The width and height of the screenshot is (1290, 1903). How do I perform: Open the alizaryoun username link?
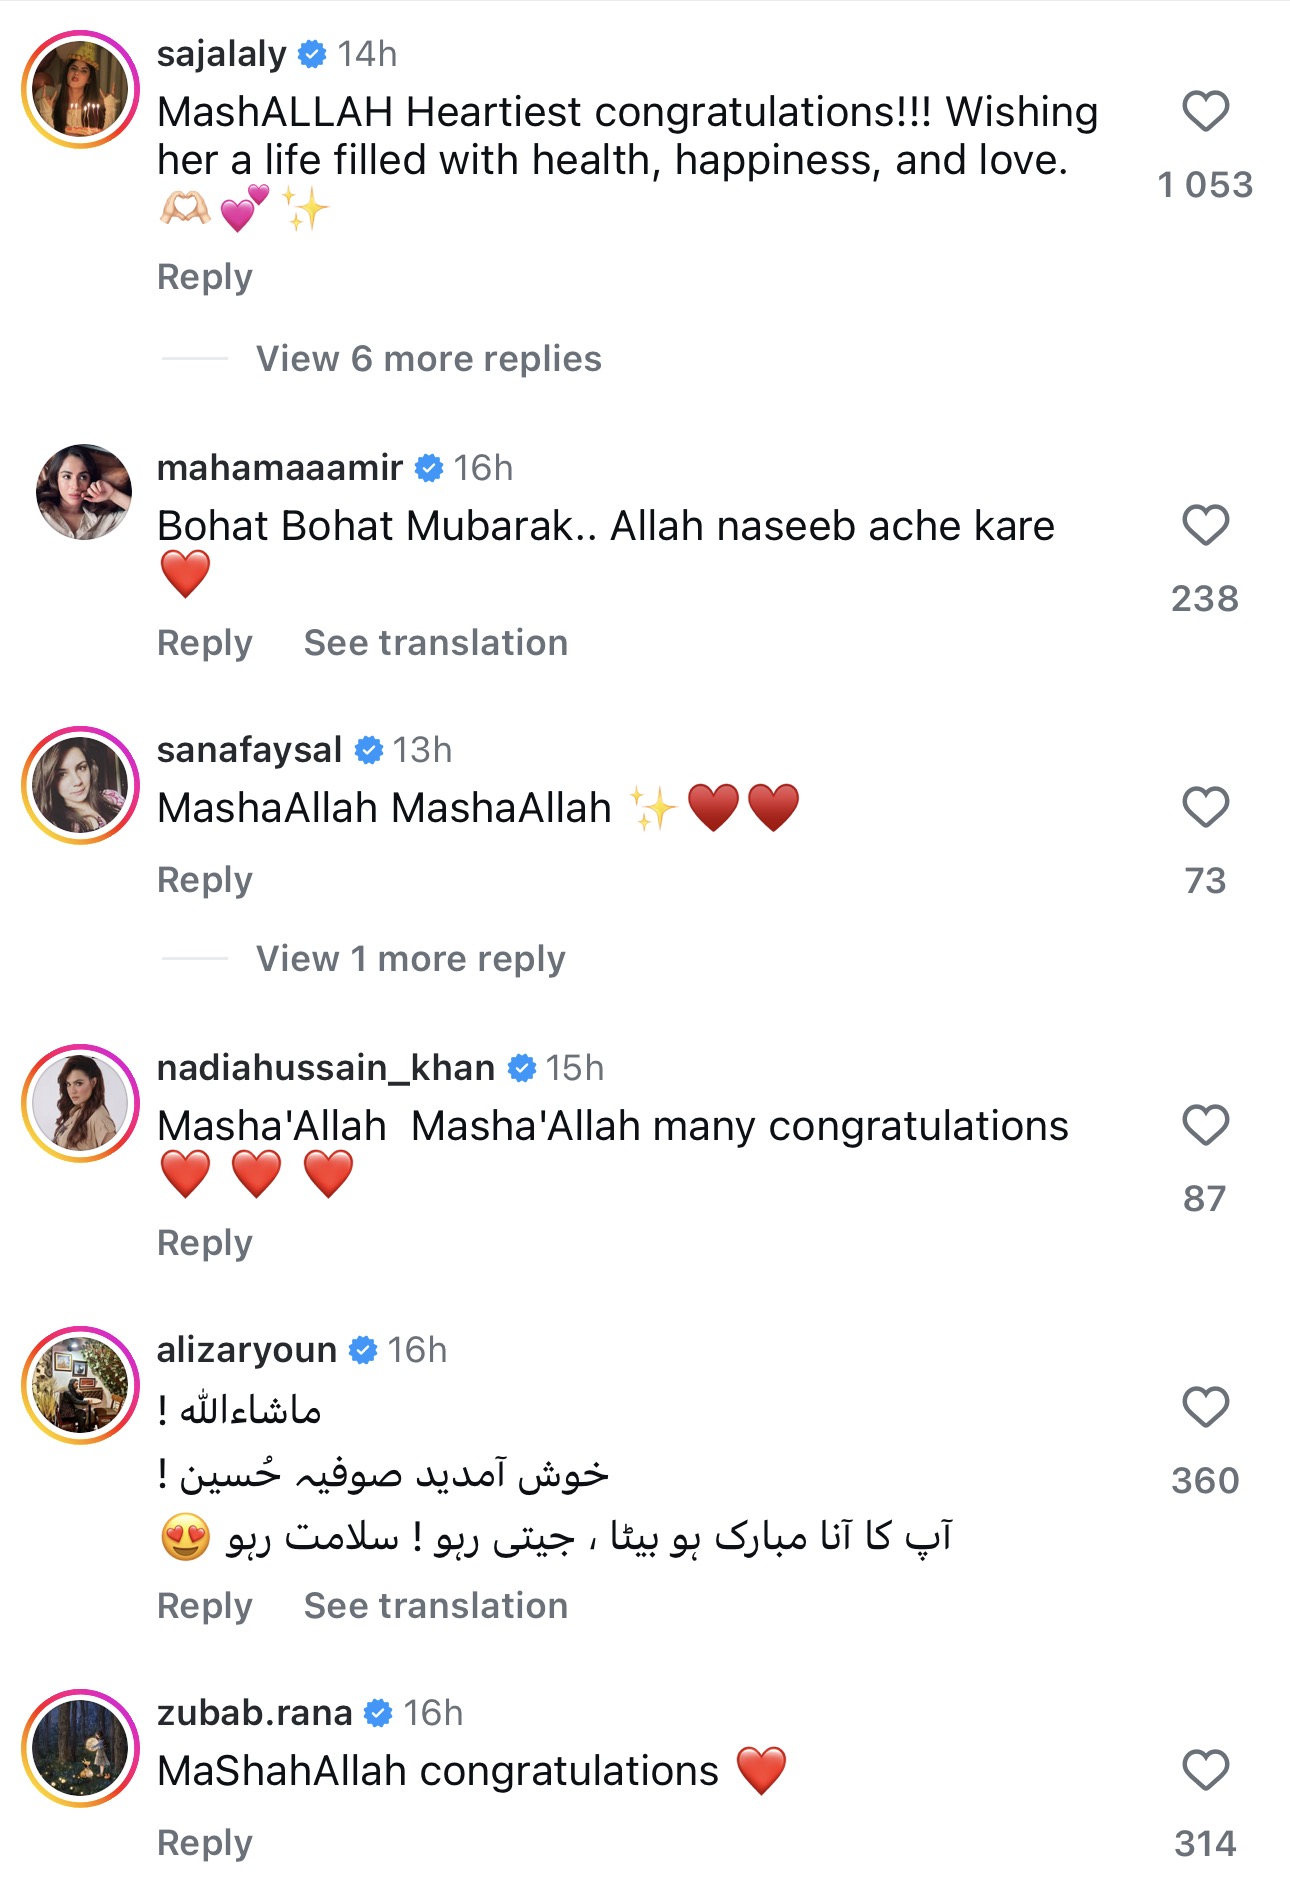(246, 1349)
